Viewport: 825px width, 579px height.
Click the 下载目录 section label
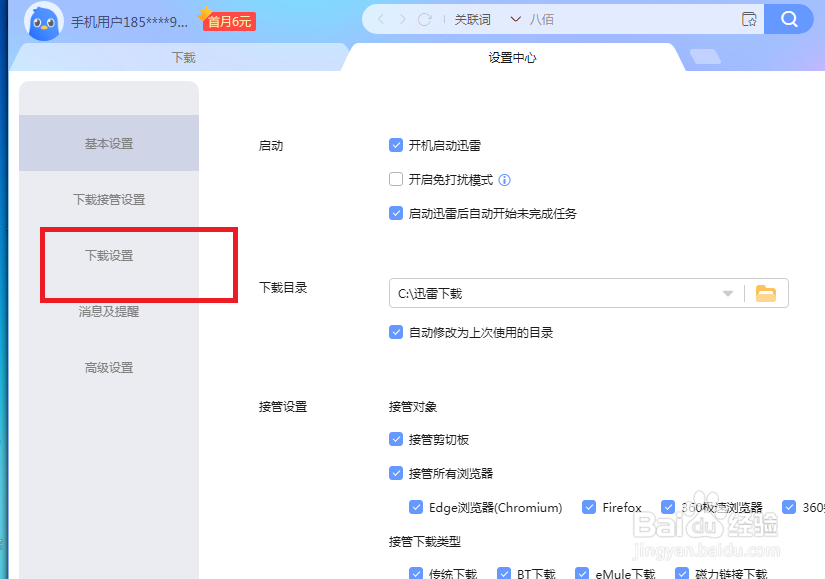click(x=283, y=287)
